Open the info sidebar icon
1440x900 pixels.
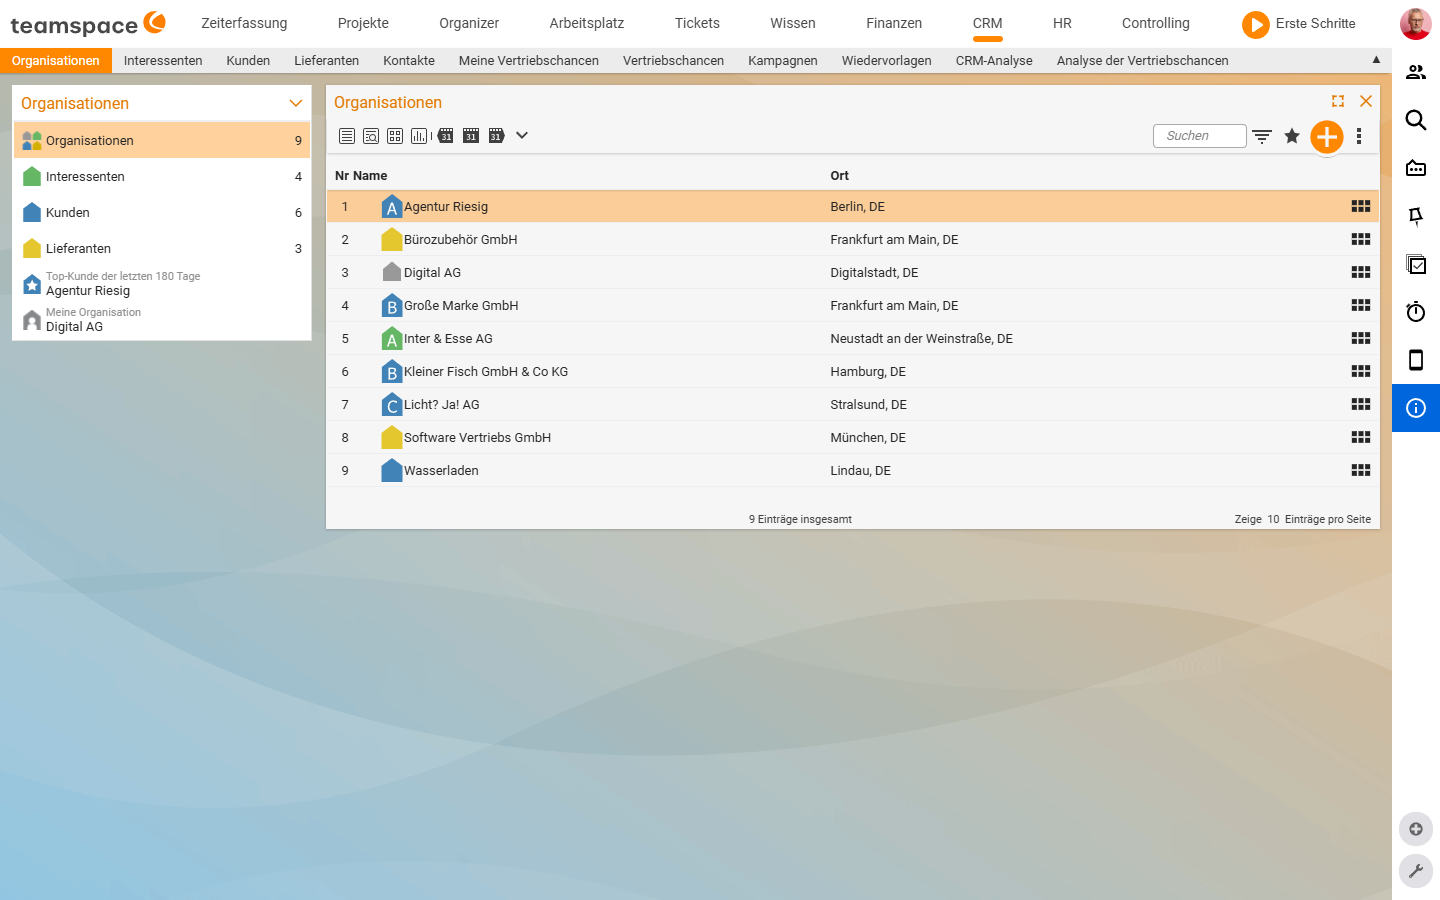click(x=1416, y=408)
